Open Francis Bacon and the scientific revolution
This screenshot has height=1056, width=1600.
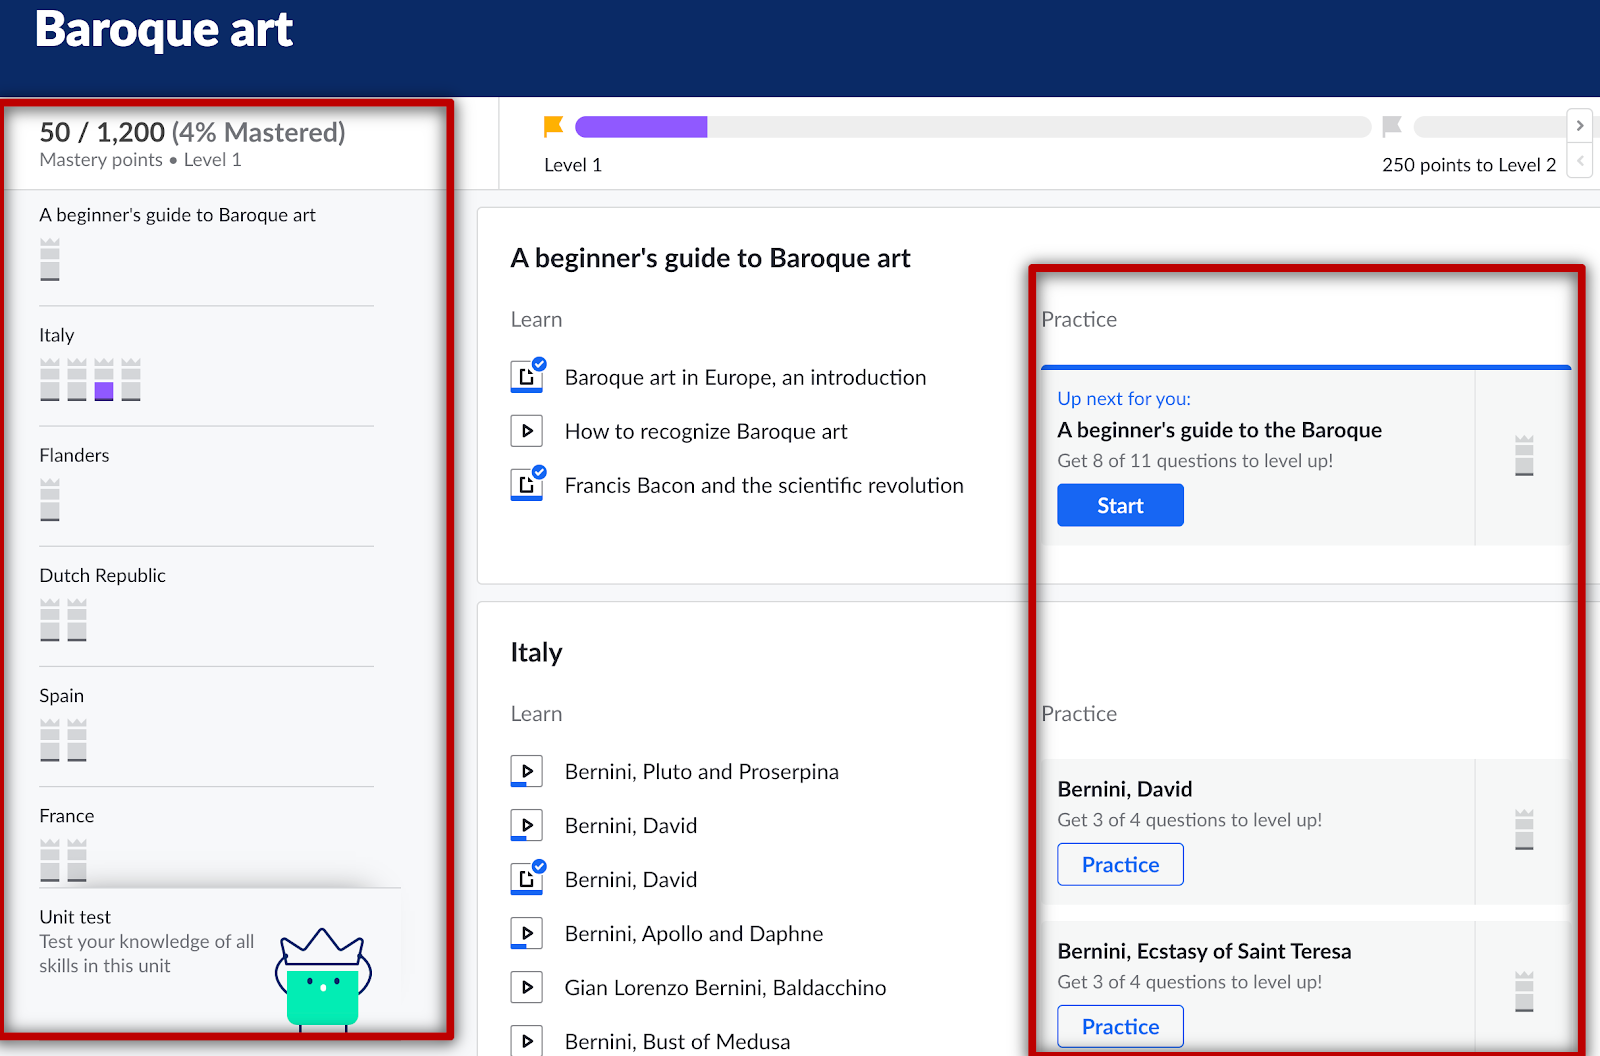coord(764,485)
